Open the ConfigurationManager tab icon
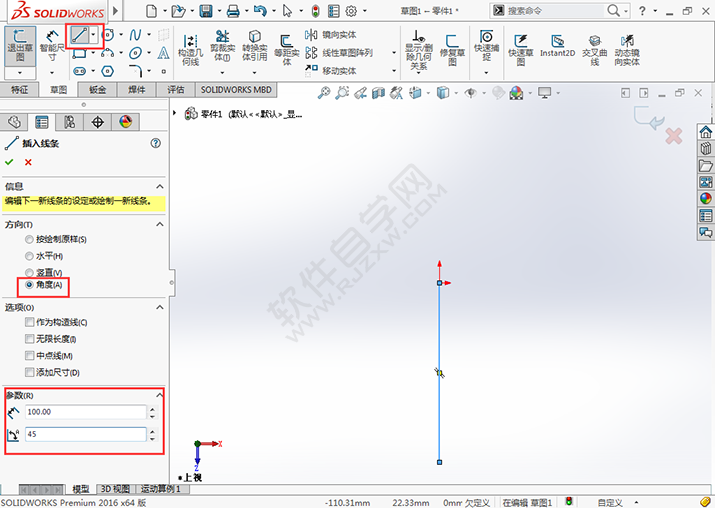Image resolution: width=715 pixels, height=508 pixels. (x=70, y=122)
